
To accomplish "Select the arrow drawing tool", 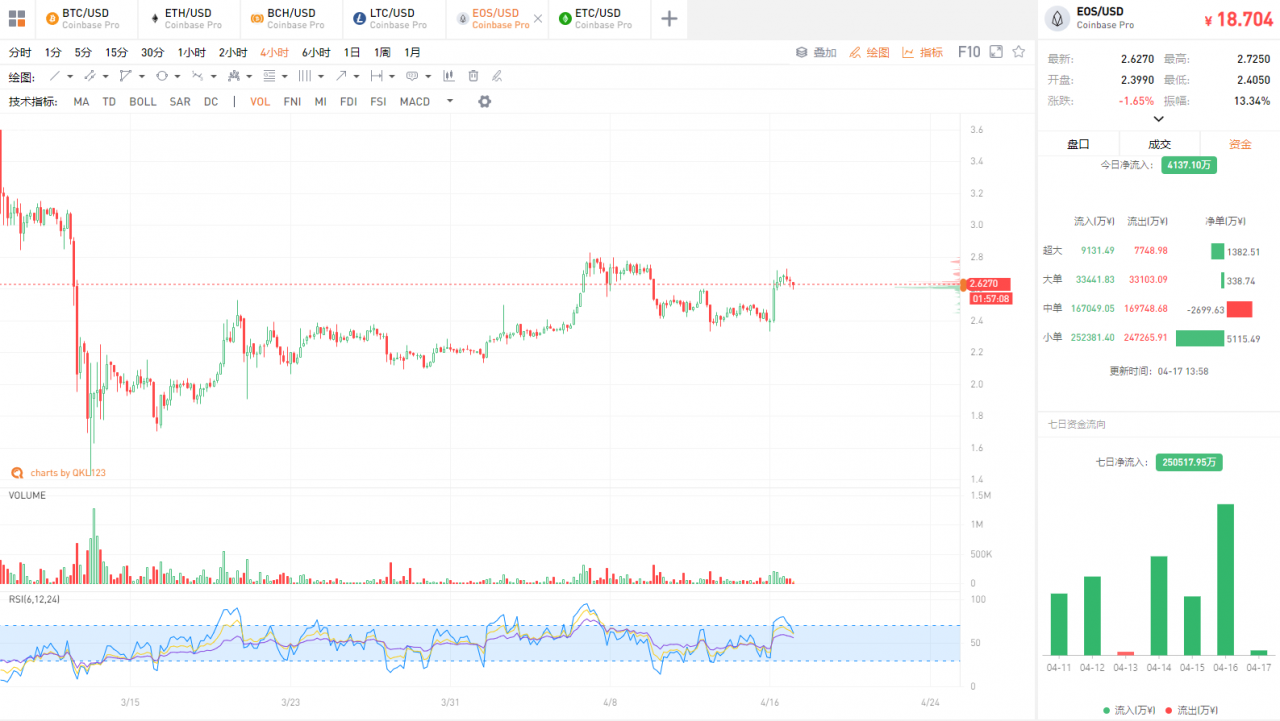I will [341, 76].
